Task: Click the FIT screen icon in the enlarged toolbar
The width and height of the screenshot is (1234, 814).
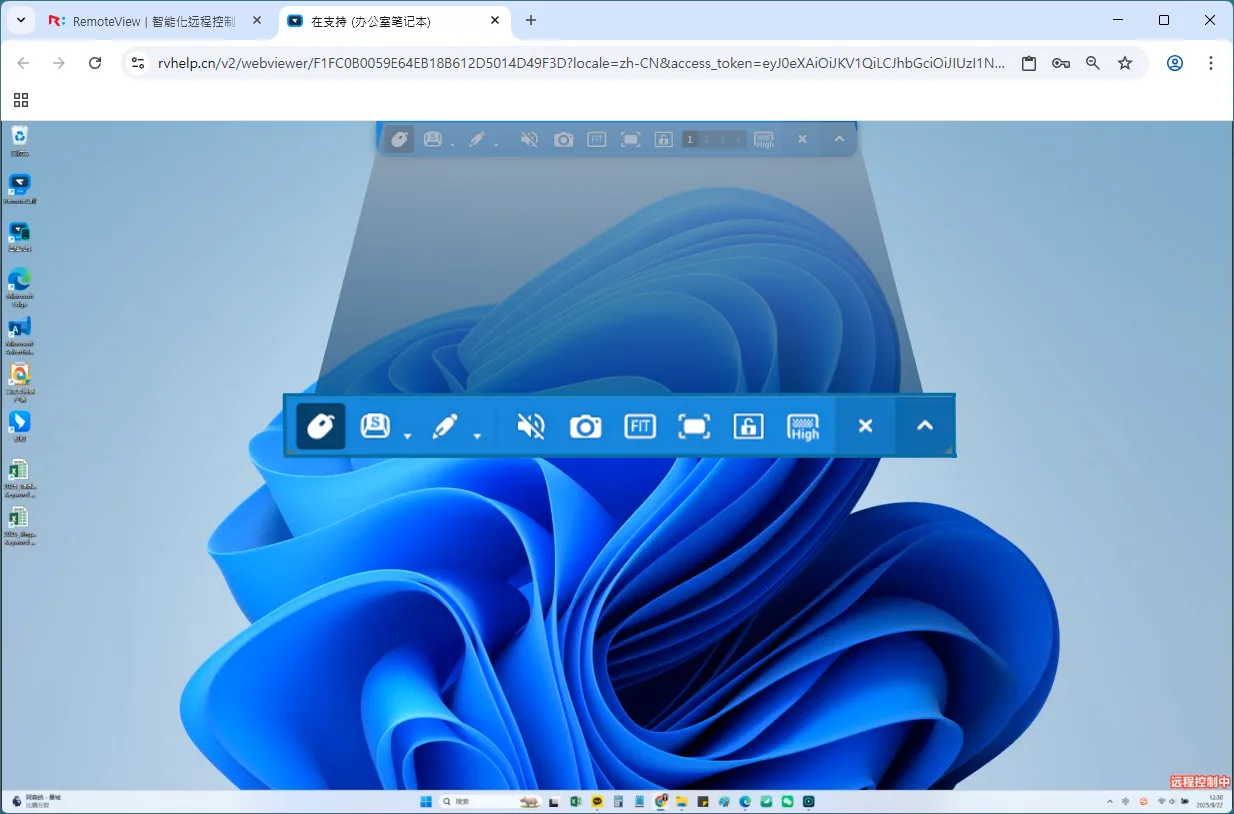Action: [x=640, y=427]
